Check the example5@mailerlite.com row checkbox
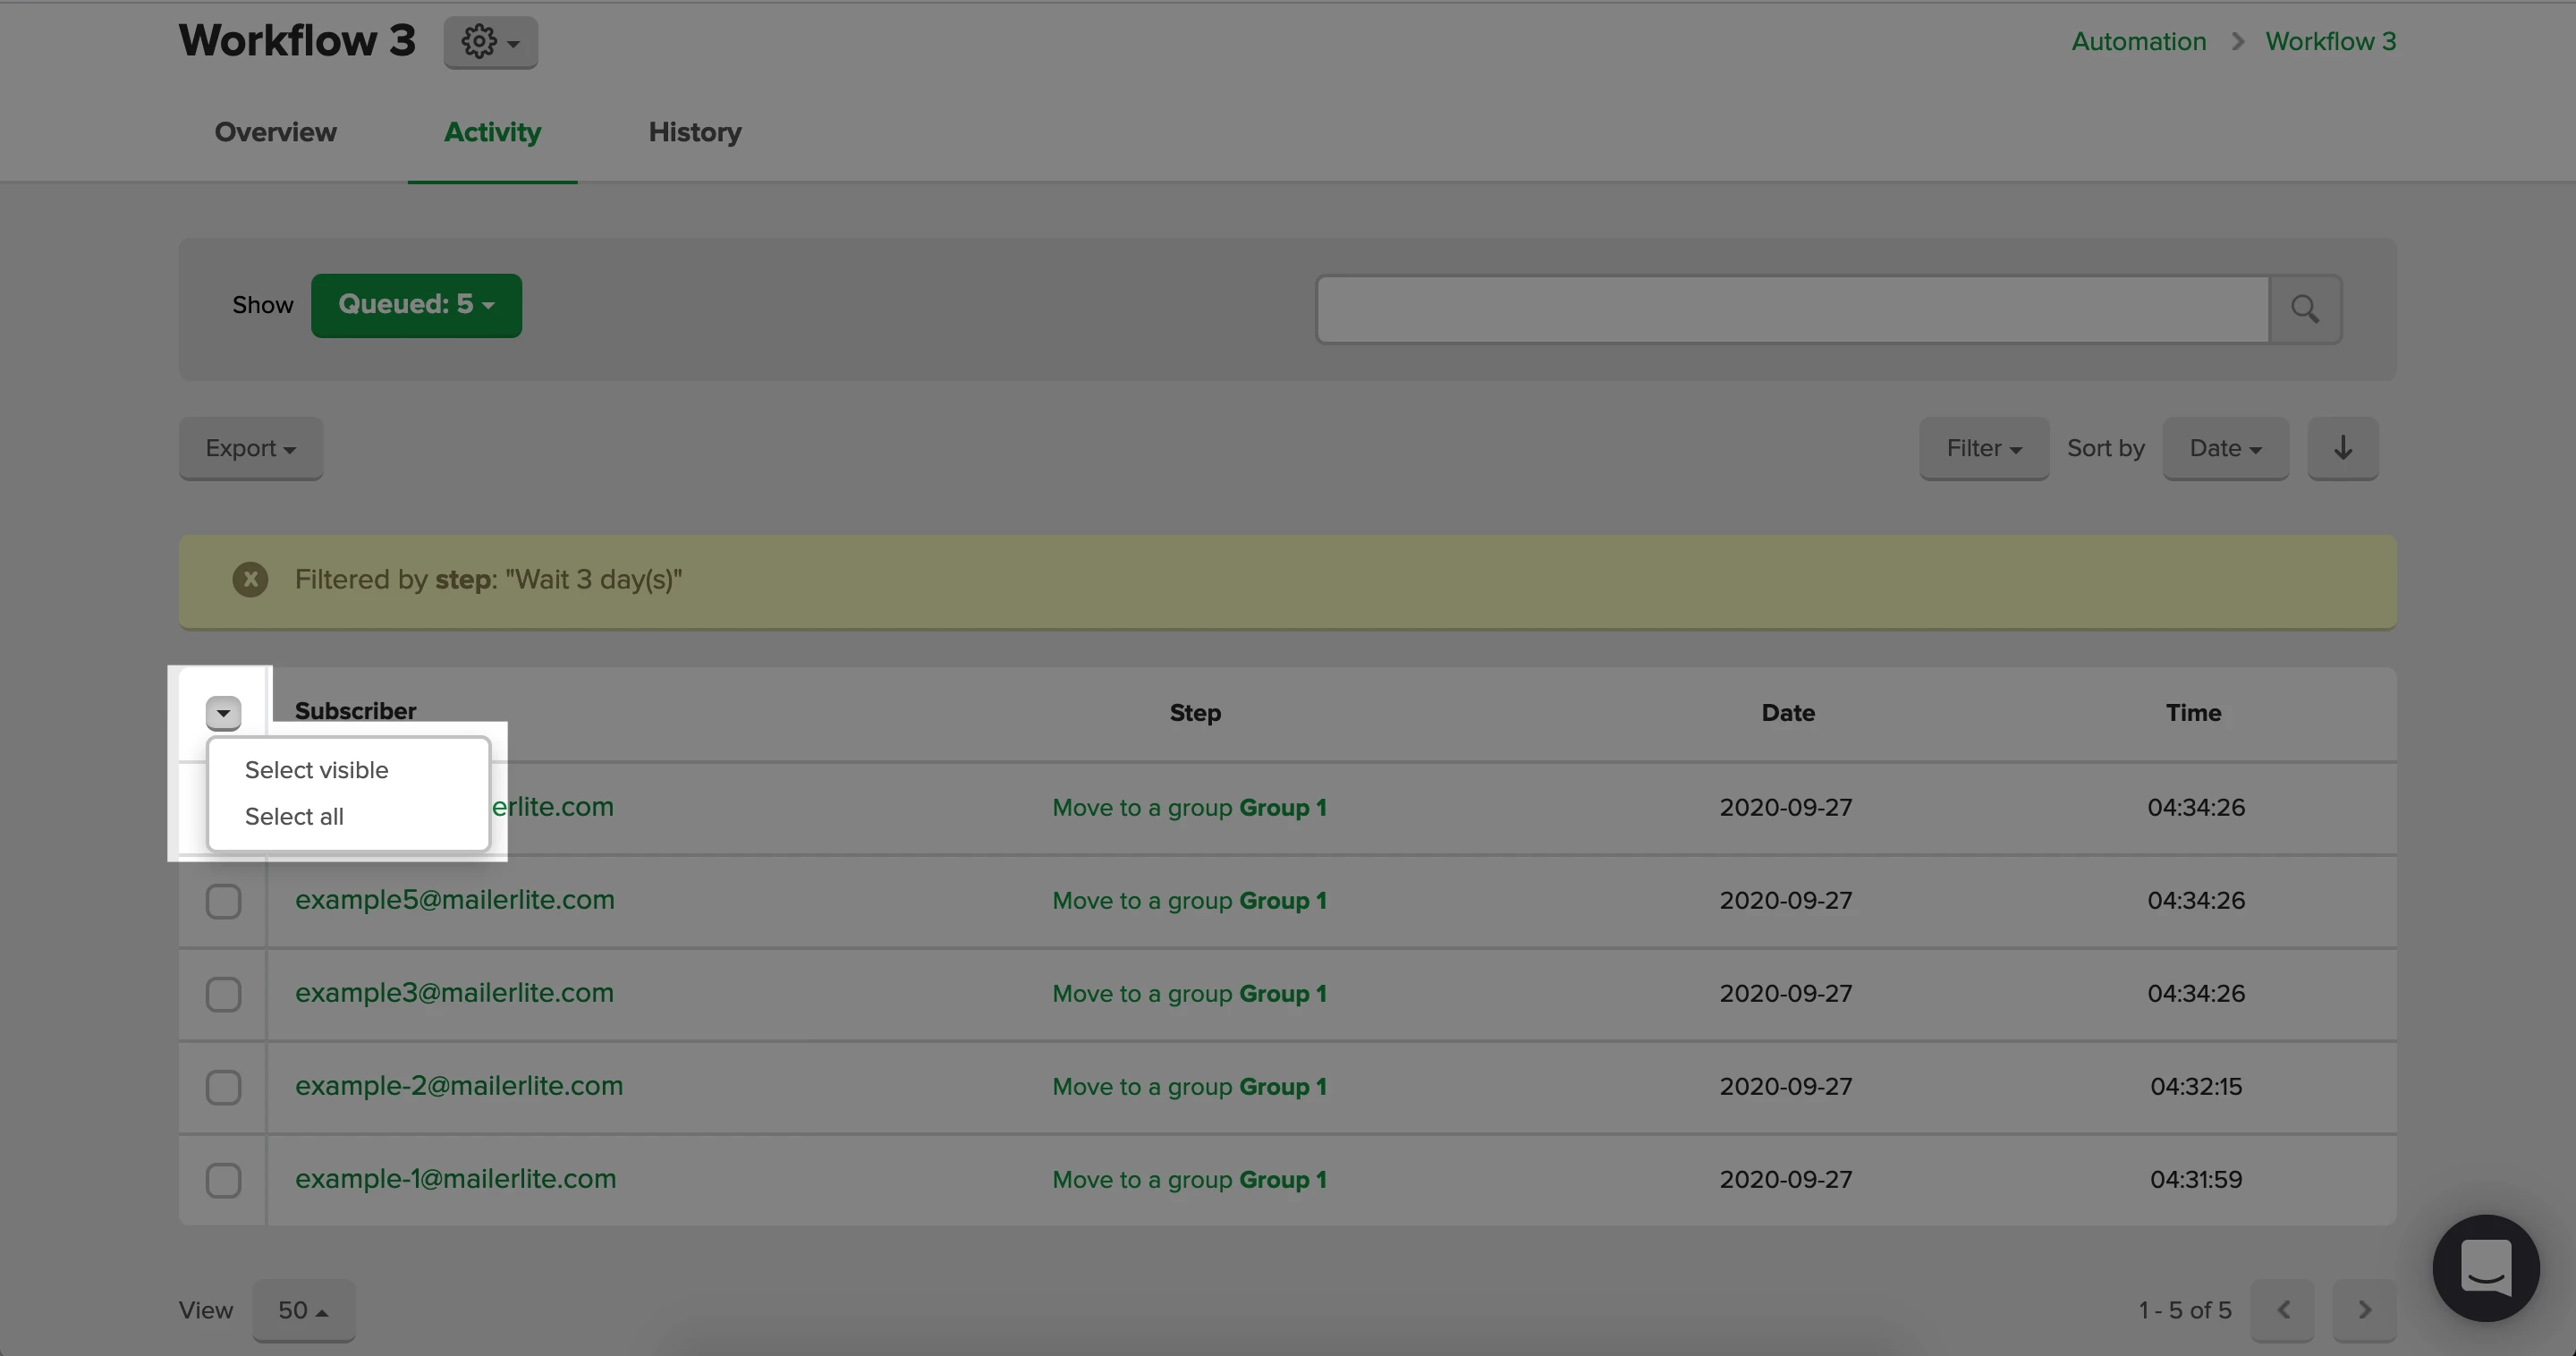2576x1356 pixels. coord(223,901)
